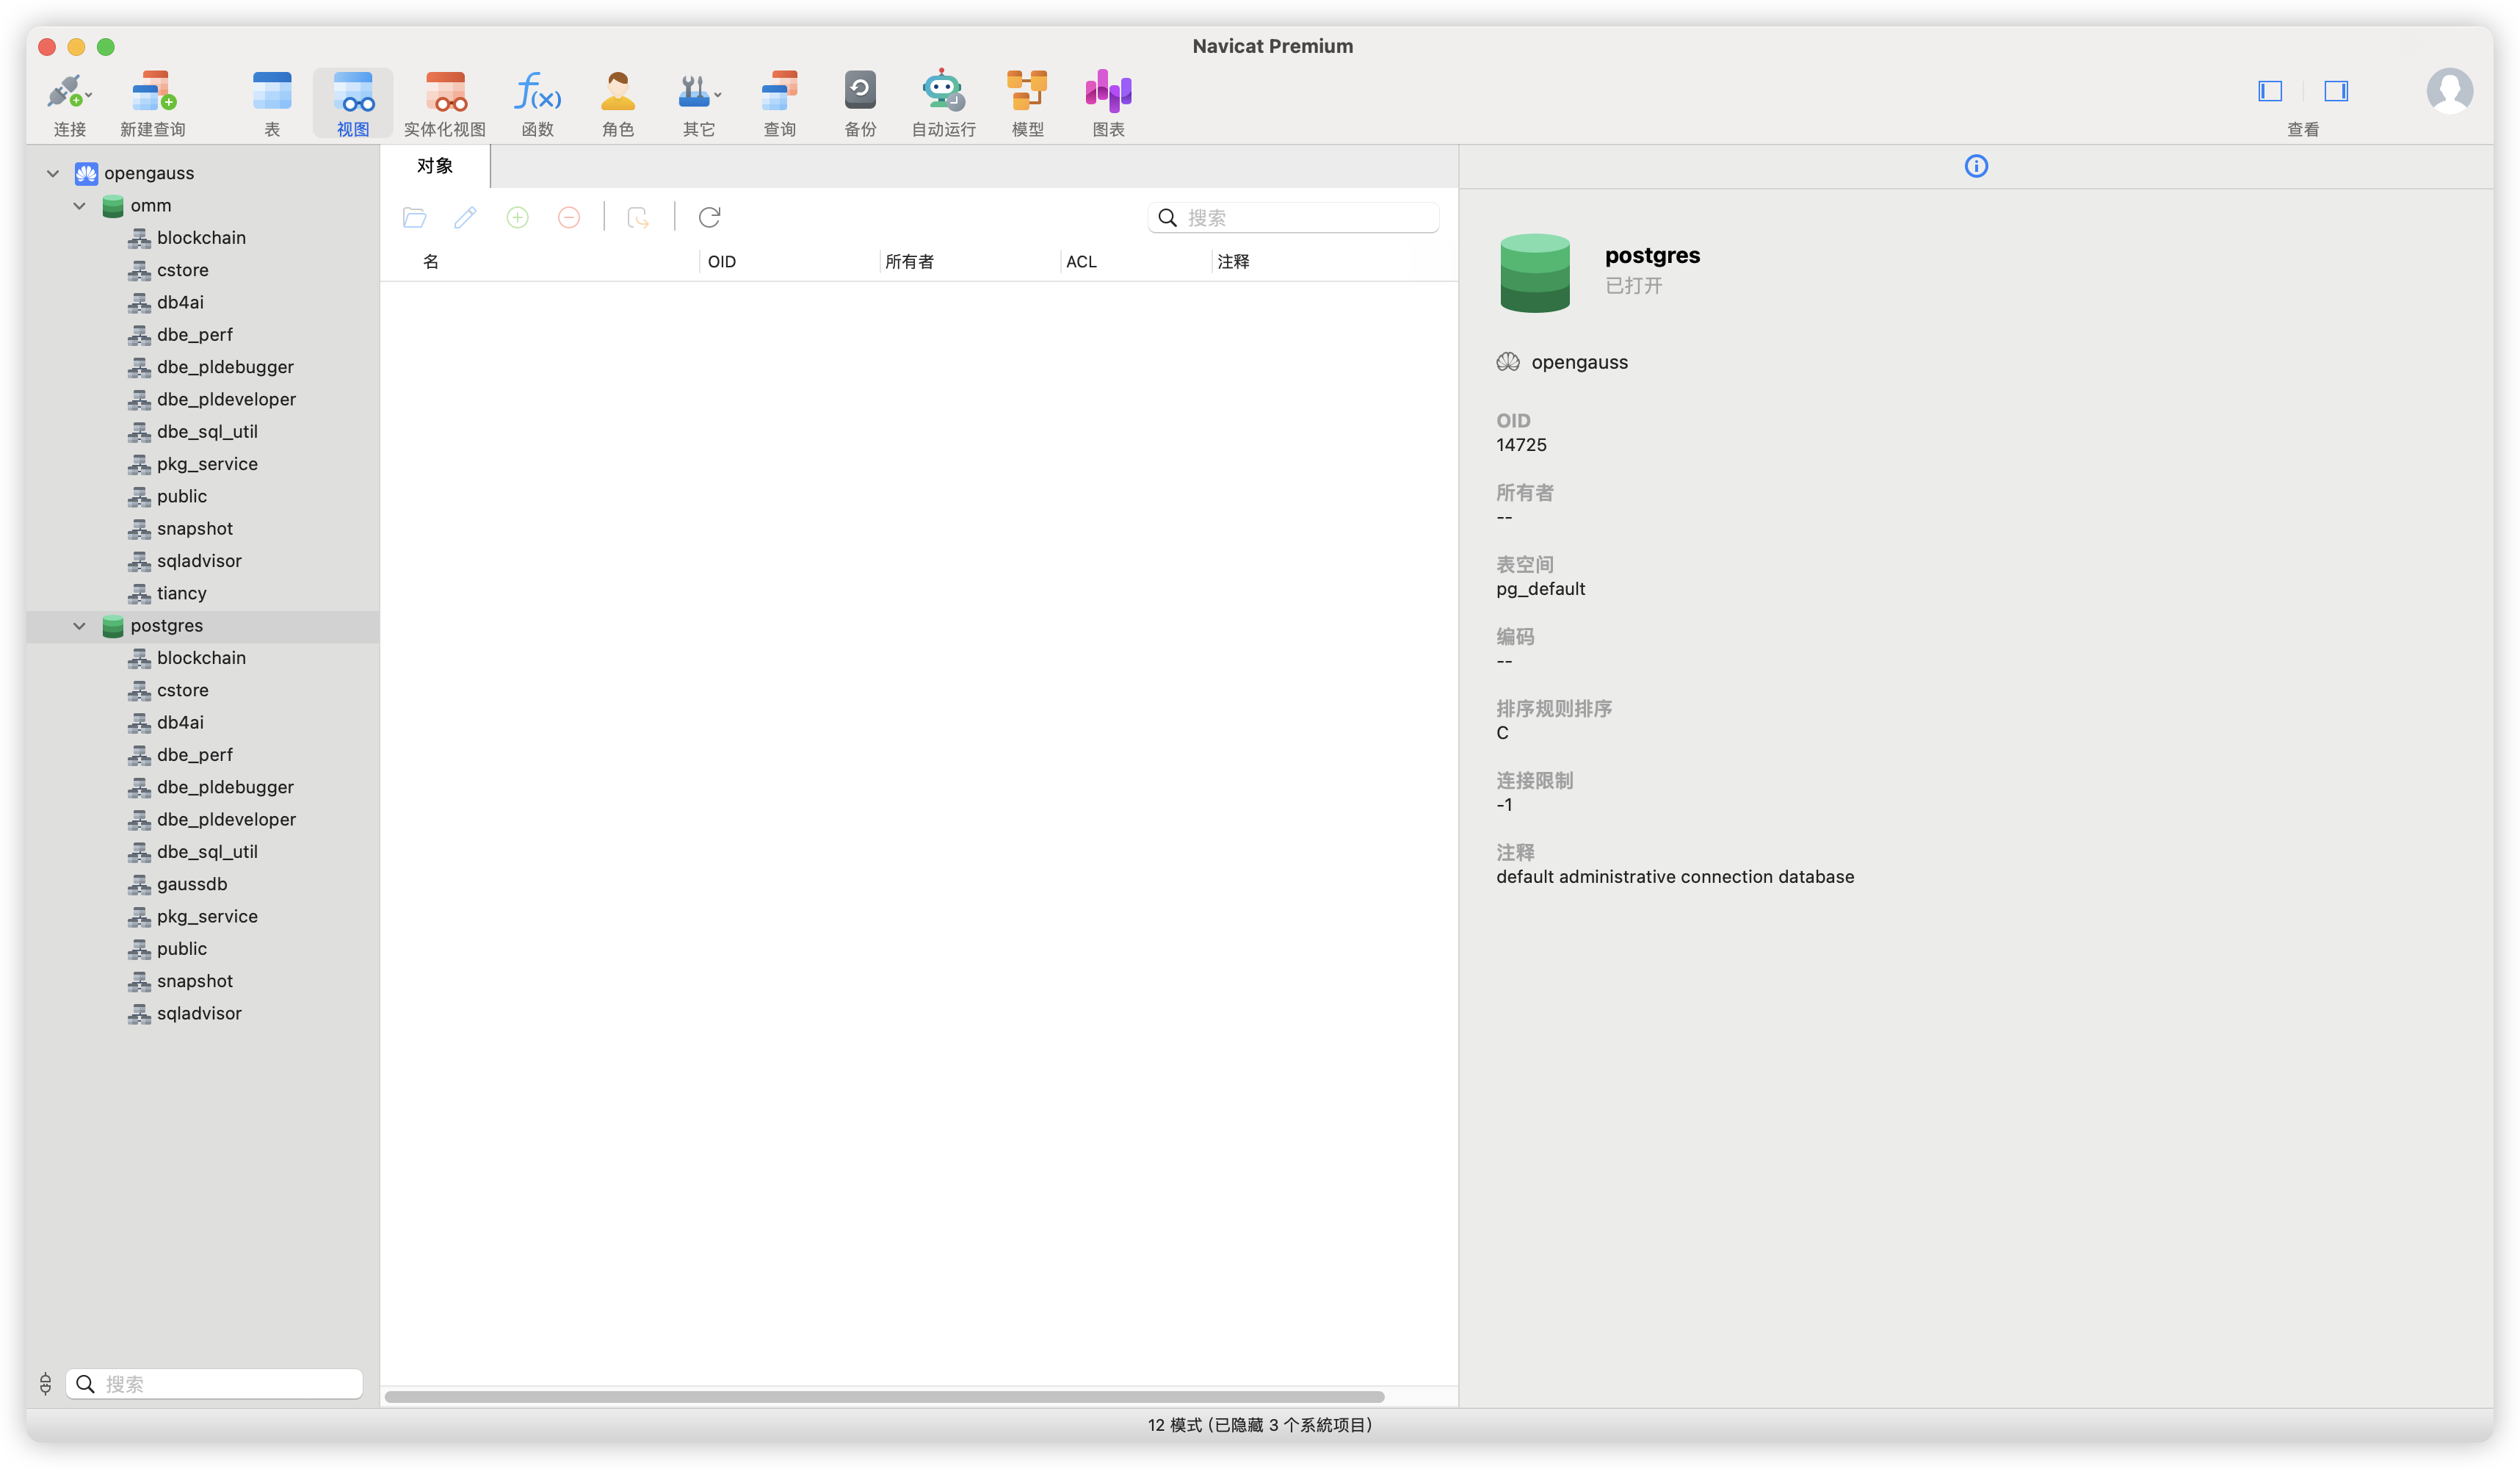Screen dimensions: 2520x1469
Task: Collapse the opengauss connection node
Action: (x=53, y=173)
